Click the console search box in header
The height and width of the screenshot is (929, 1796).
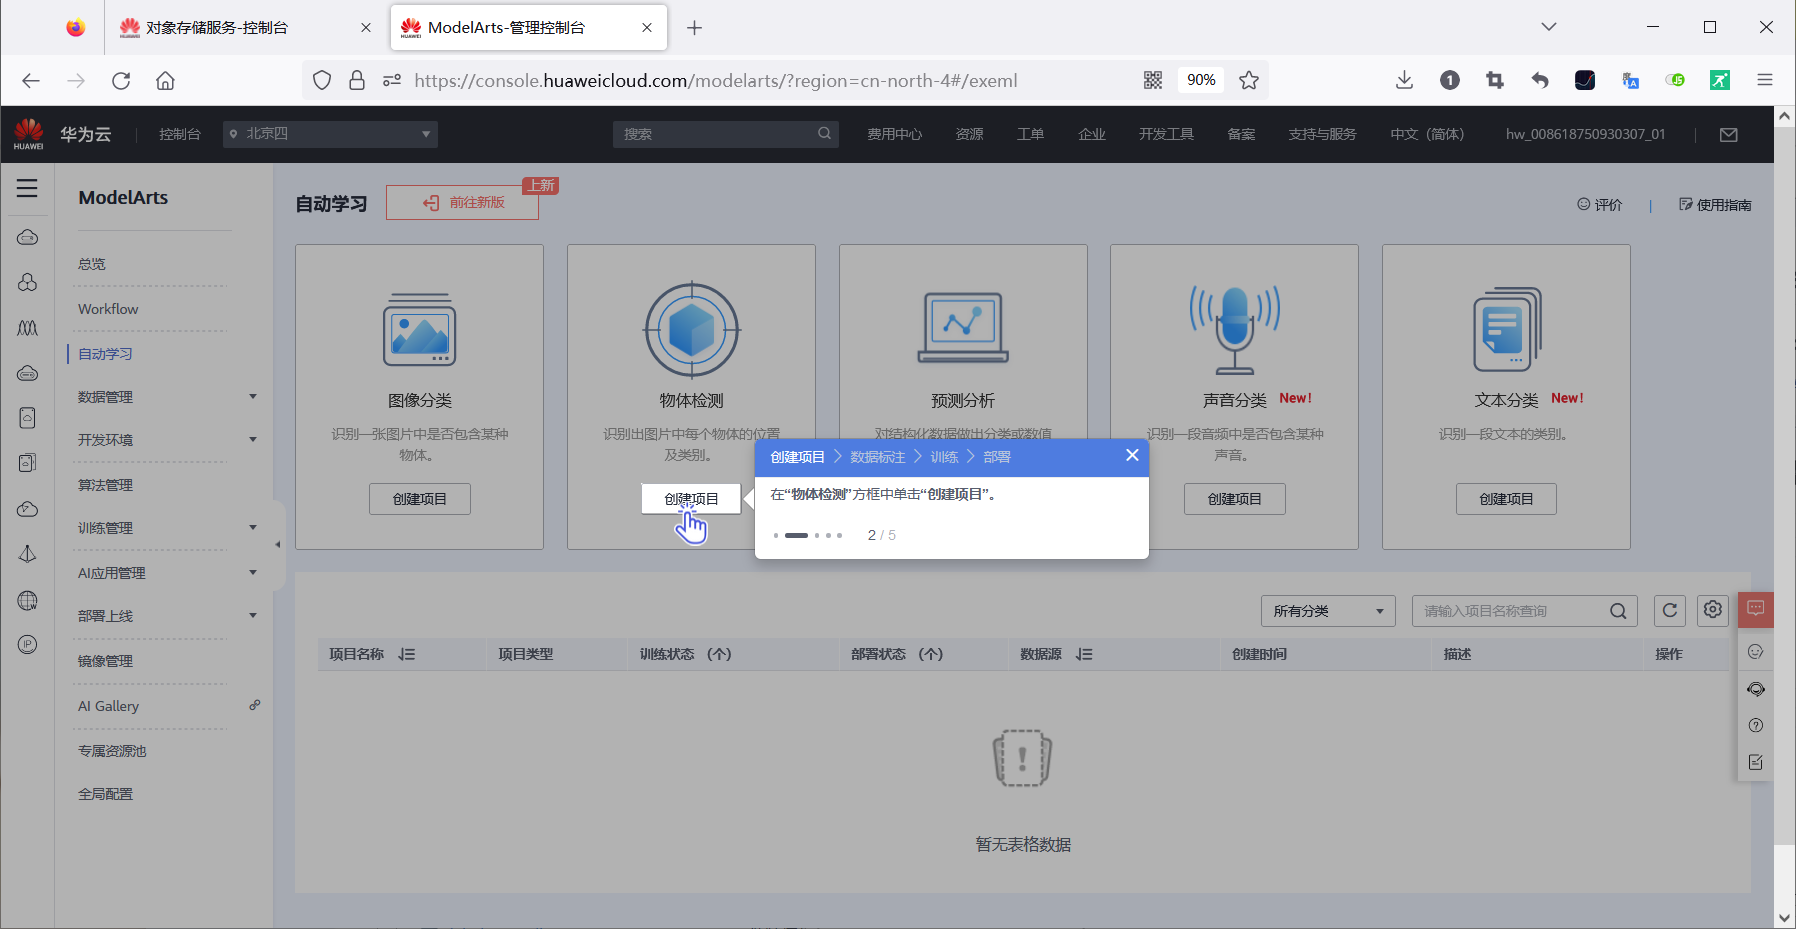[x=725, y=134]
